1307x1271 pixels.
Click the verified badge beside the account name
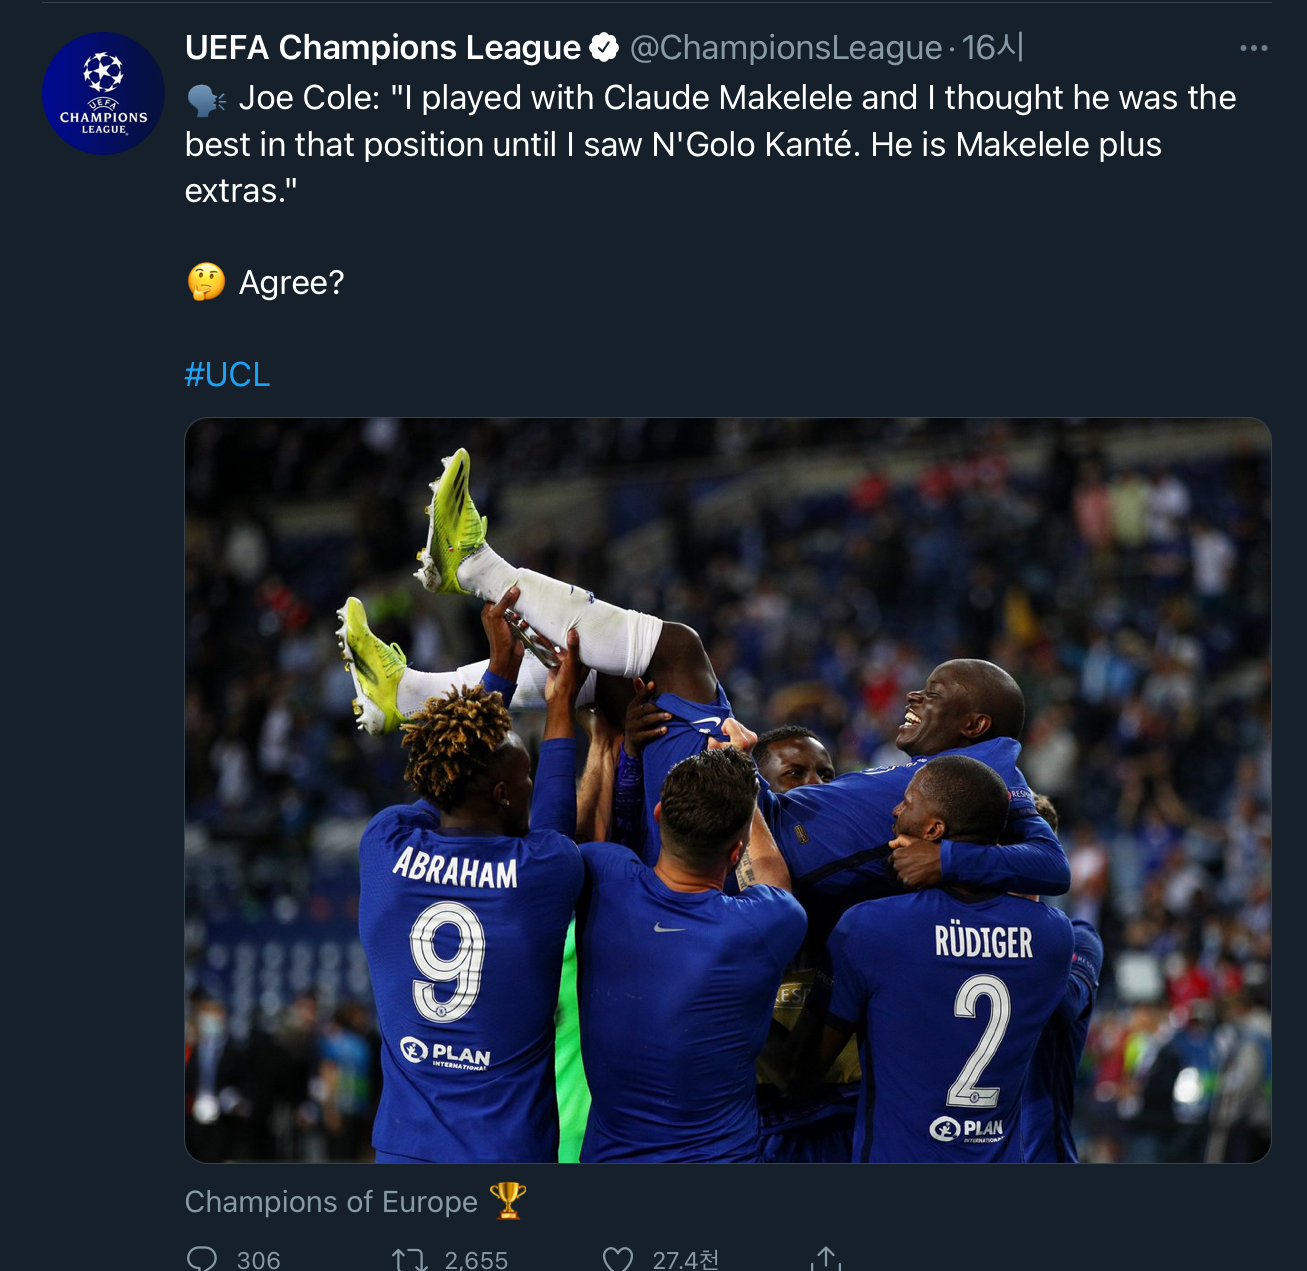[604, 47]
